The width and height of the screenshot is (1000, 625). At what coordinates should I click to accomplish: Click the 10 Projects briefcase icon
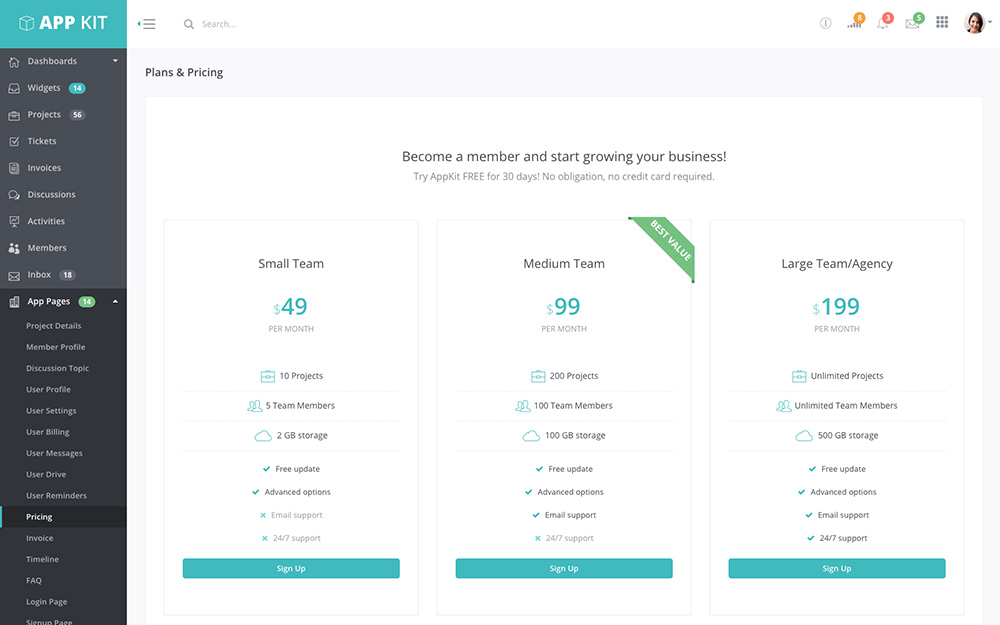pos(268,376)
